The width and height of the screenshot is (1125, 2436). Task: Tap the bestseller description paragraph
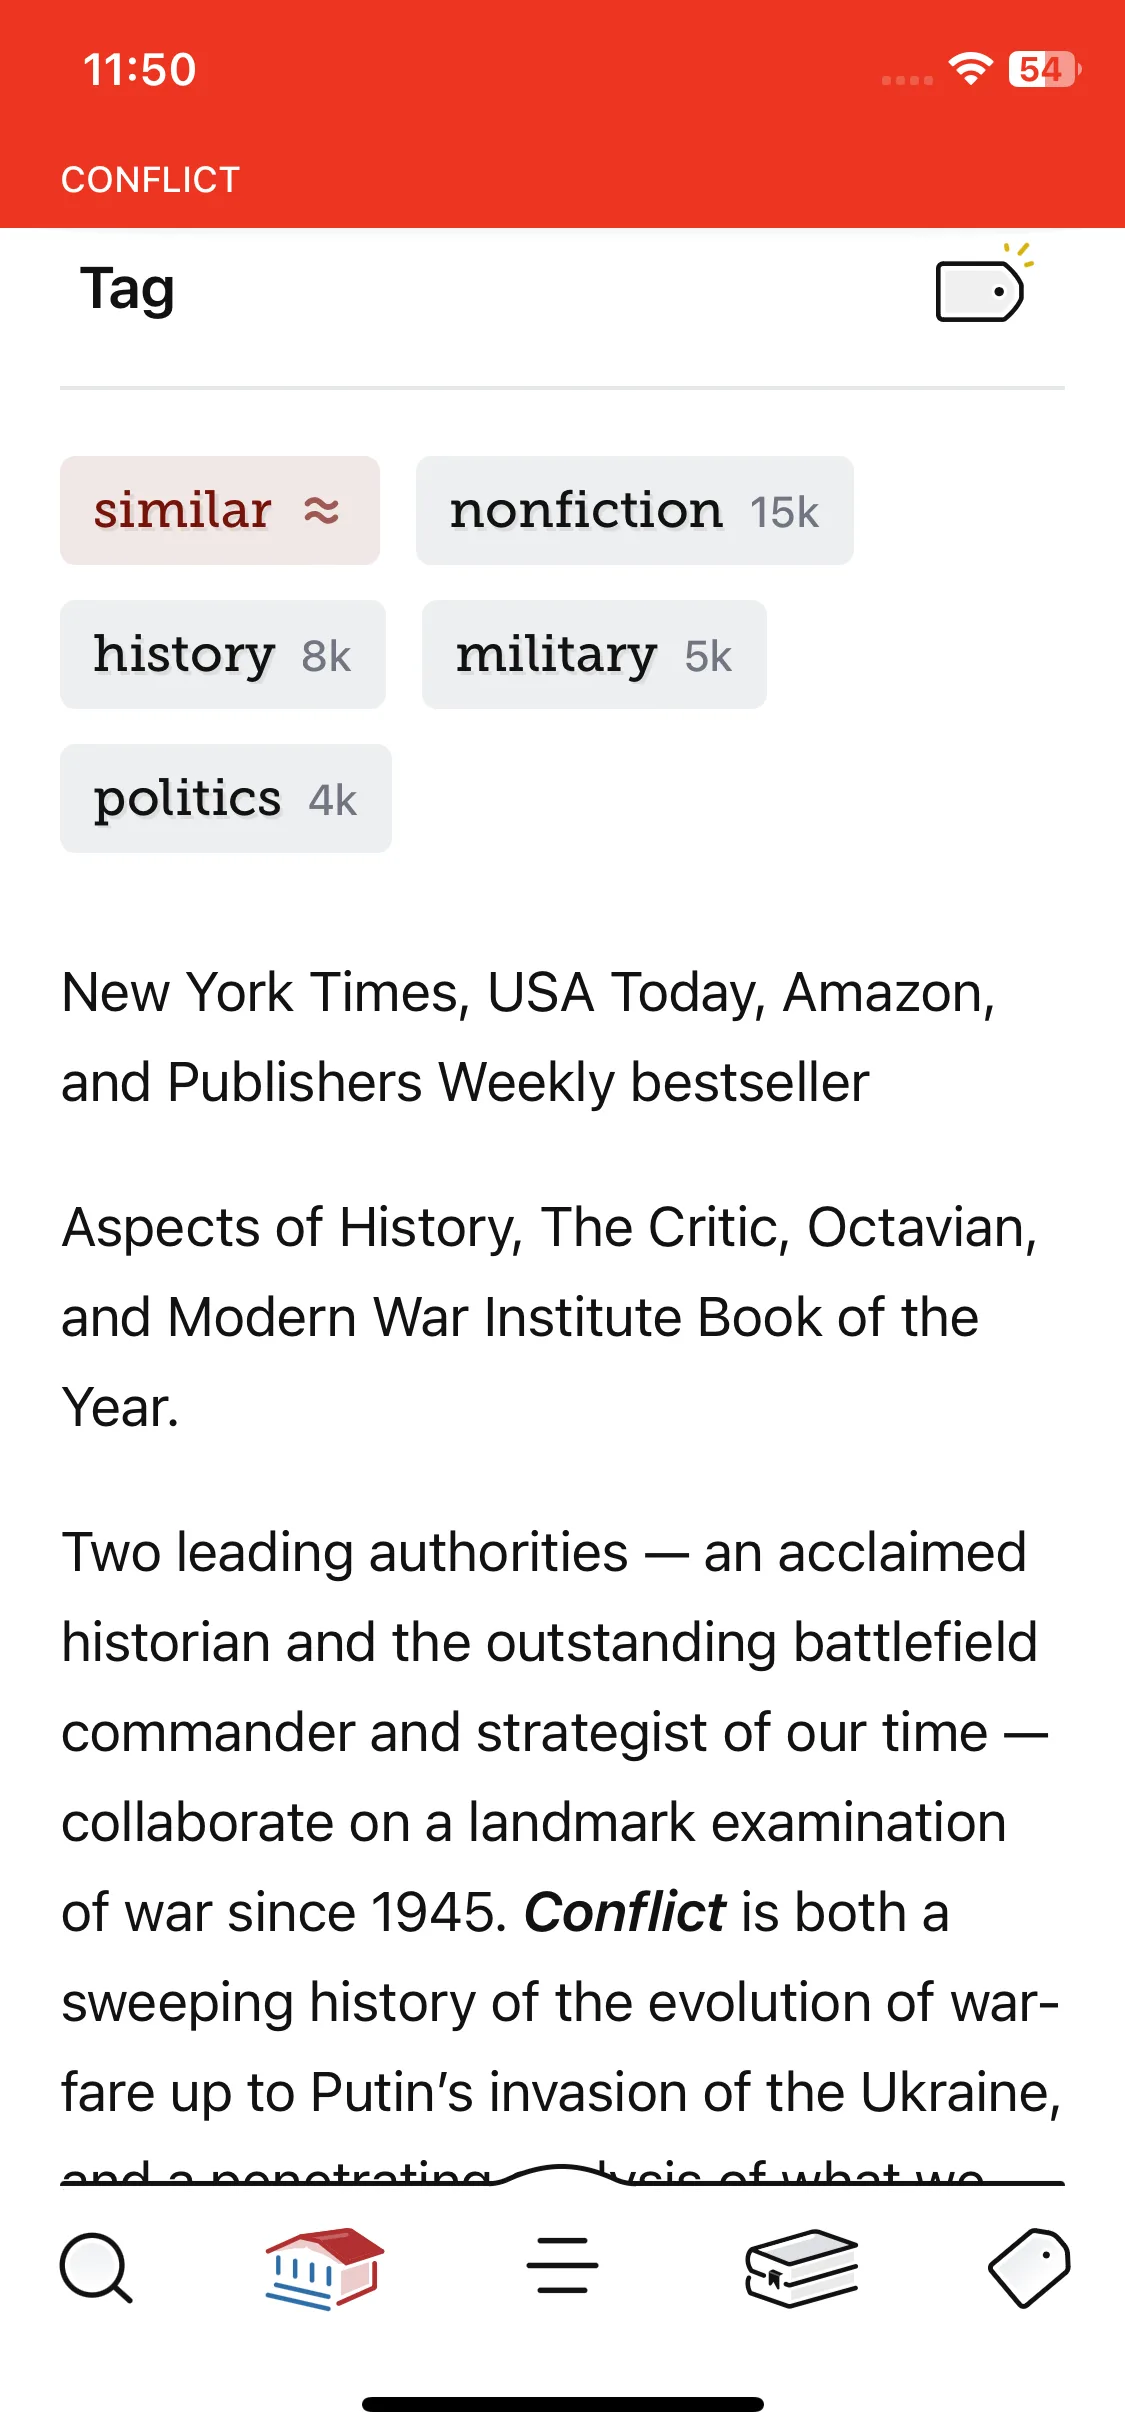pyautogui.click(x=529, y=1037)
